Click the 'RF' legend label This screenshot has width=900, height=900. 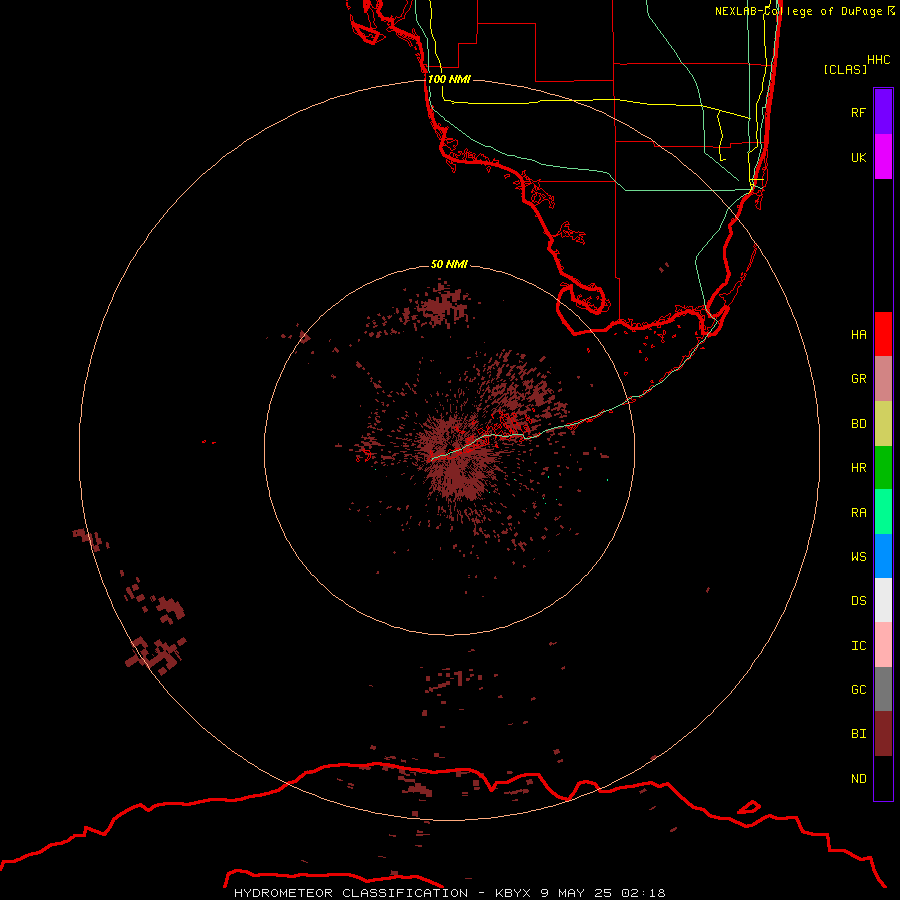point(858,112)
